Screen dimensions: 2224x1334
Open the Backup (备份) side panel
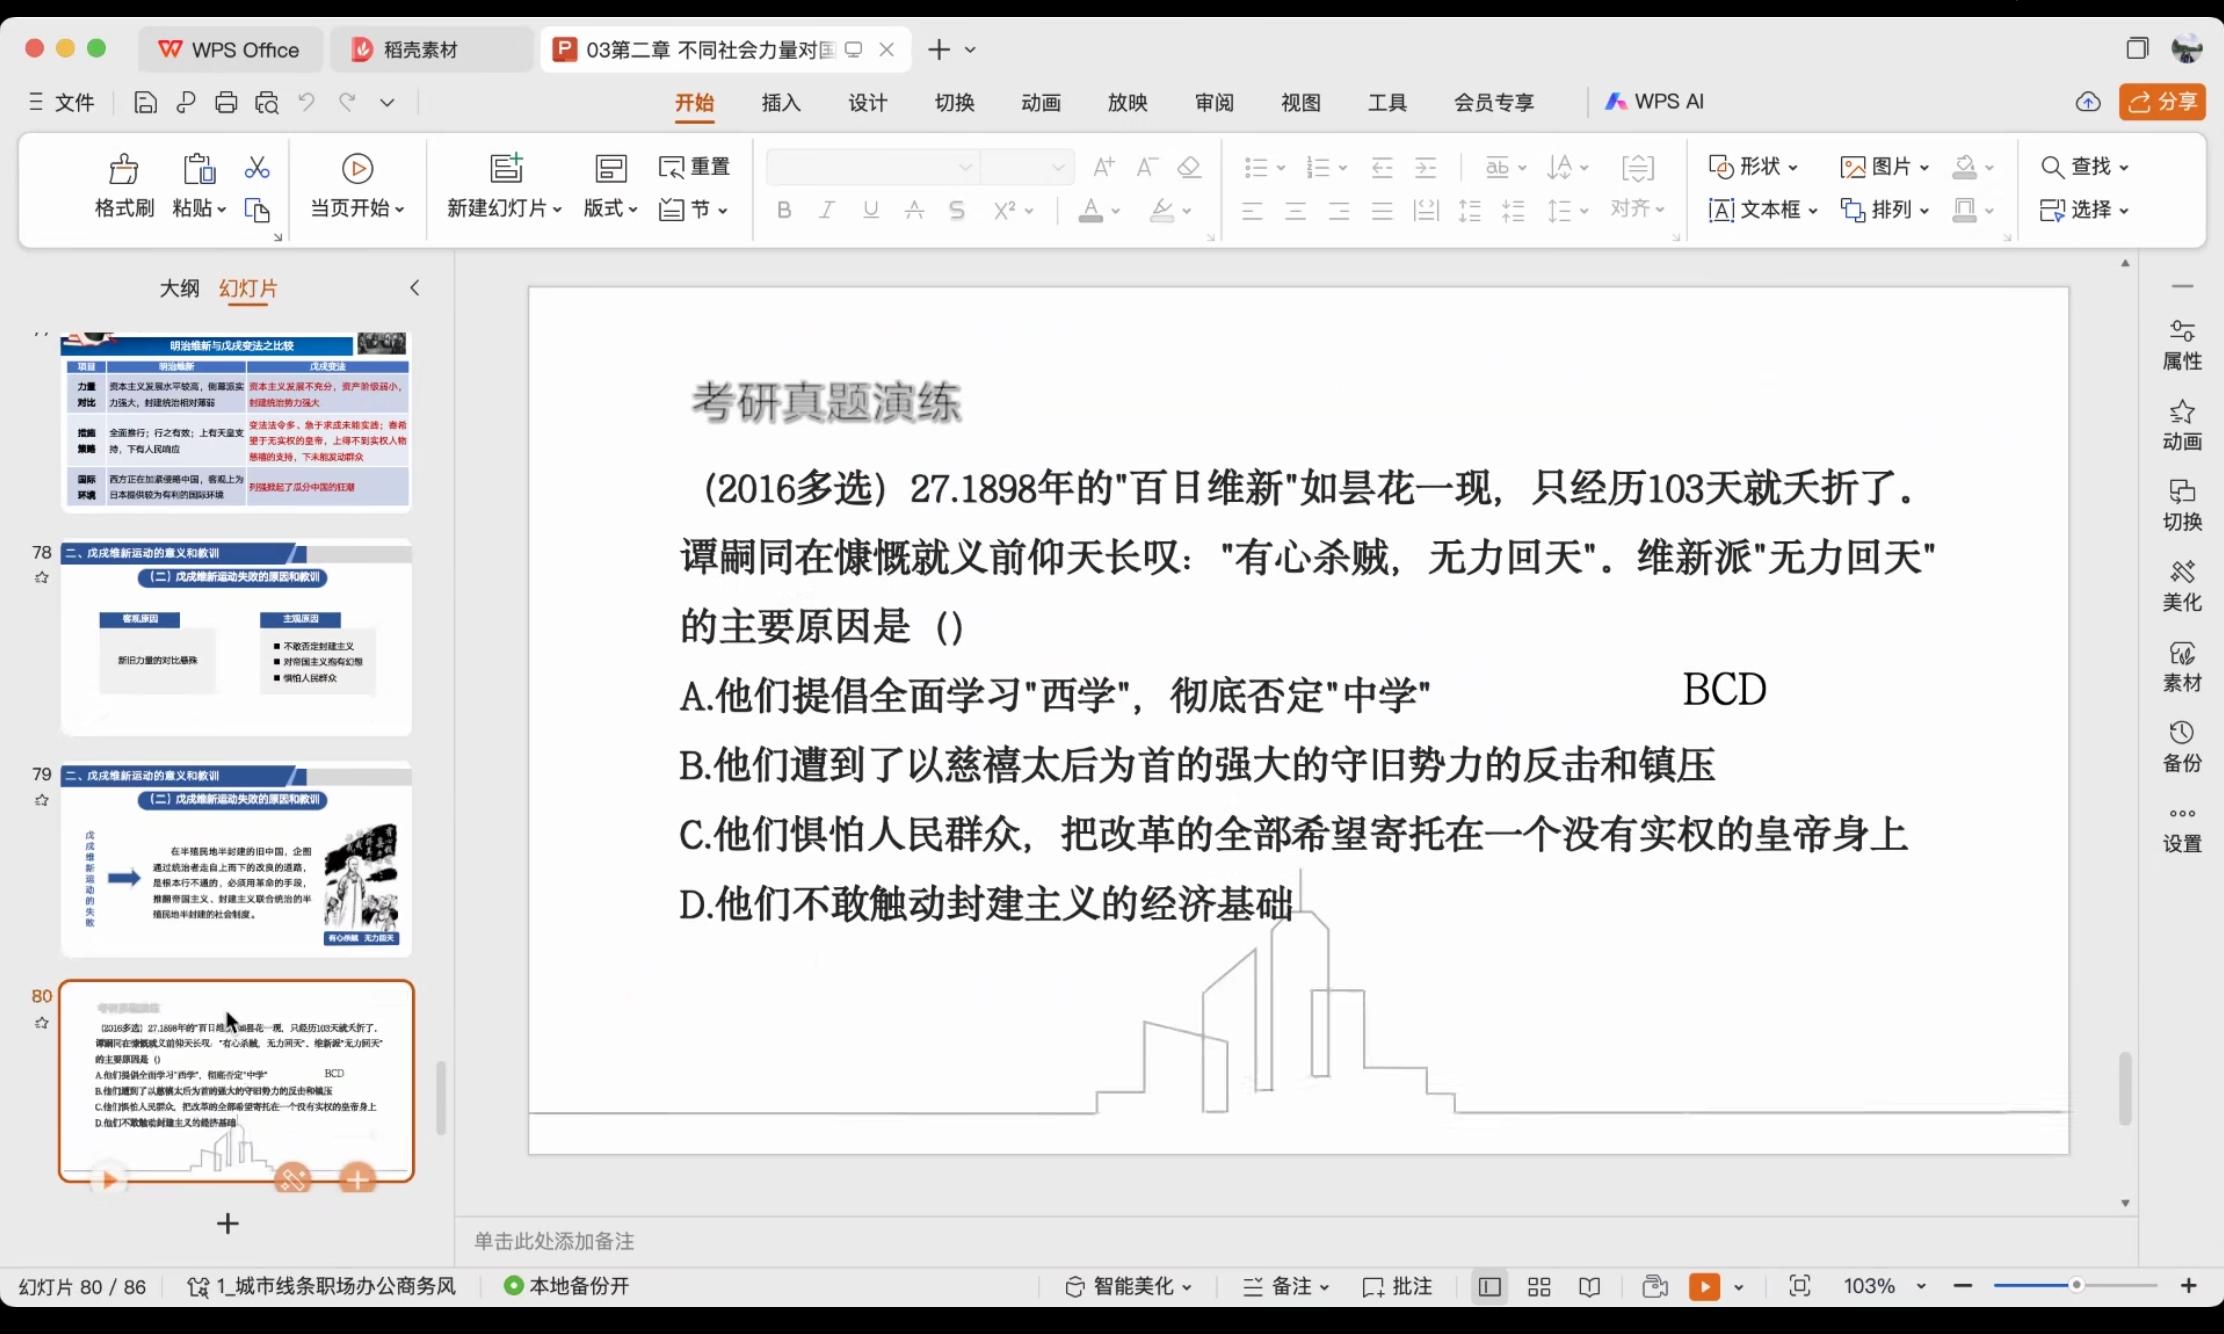[x=2182, y=747]
